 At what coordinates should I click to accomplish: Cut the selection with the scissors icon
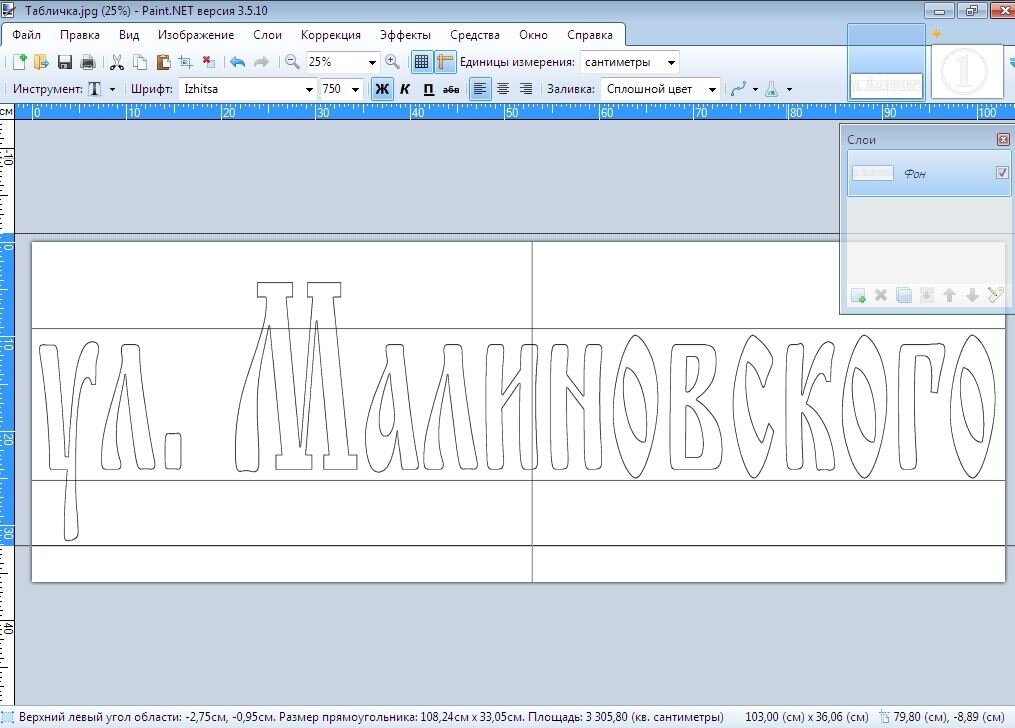pos(117,62)
